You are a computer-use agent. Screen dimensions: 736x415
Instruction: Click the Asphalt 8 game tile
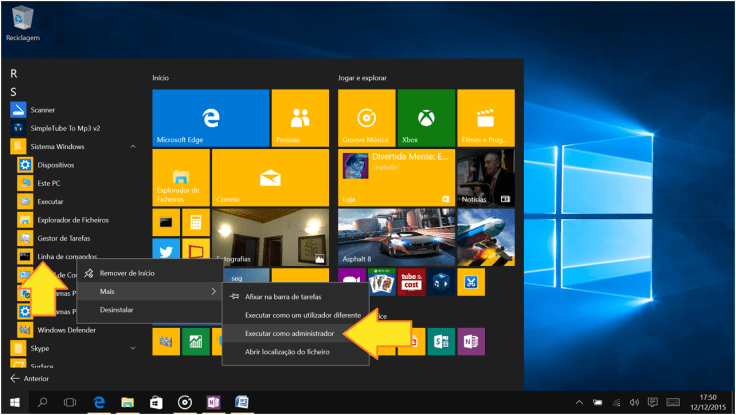[x=395, y=236]
